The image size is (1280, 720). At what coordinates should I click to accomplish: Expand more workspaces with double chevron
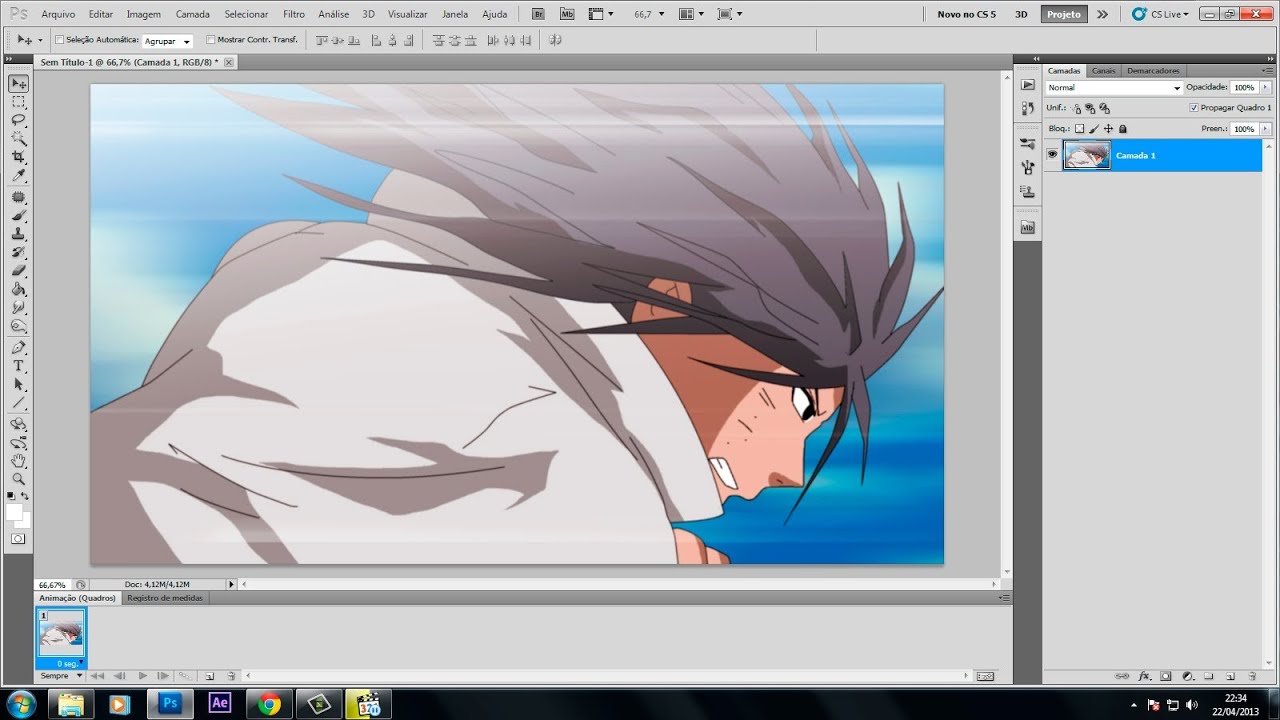(x=1102, y=14)
